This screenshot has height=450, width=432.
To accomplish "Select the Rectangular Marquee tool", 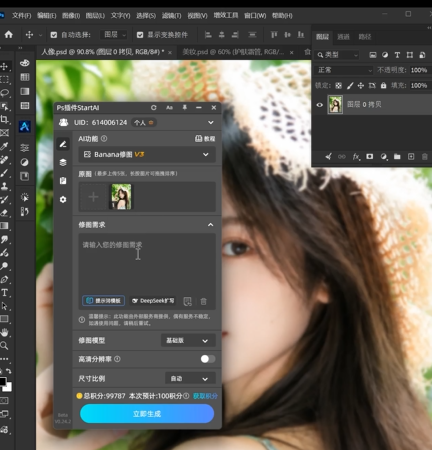I will [x=4, y=79].
